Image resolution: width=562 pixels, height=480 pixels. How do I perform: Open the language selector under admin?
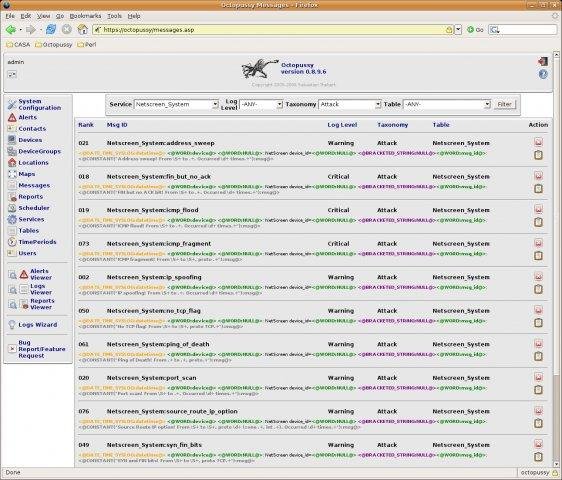[x=12, y=75]
